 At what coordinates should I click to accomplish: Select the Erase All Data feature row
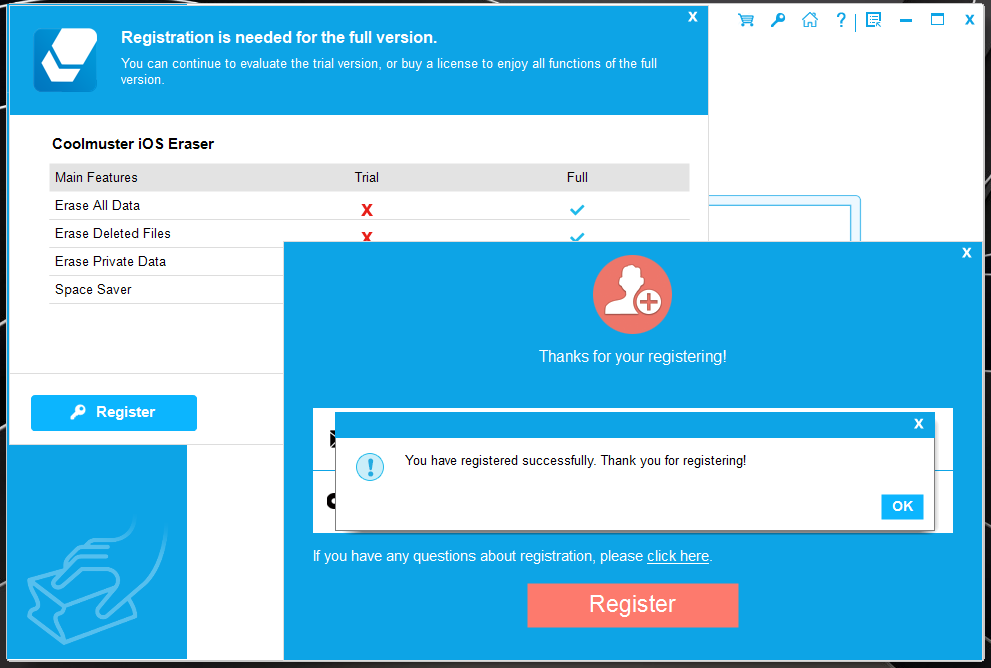(x=369, y=206)
